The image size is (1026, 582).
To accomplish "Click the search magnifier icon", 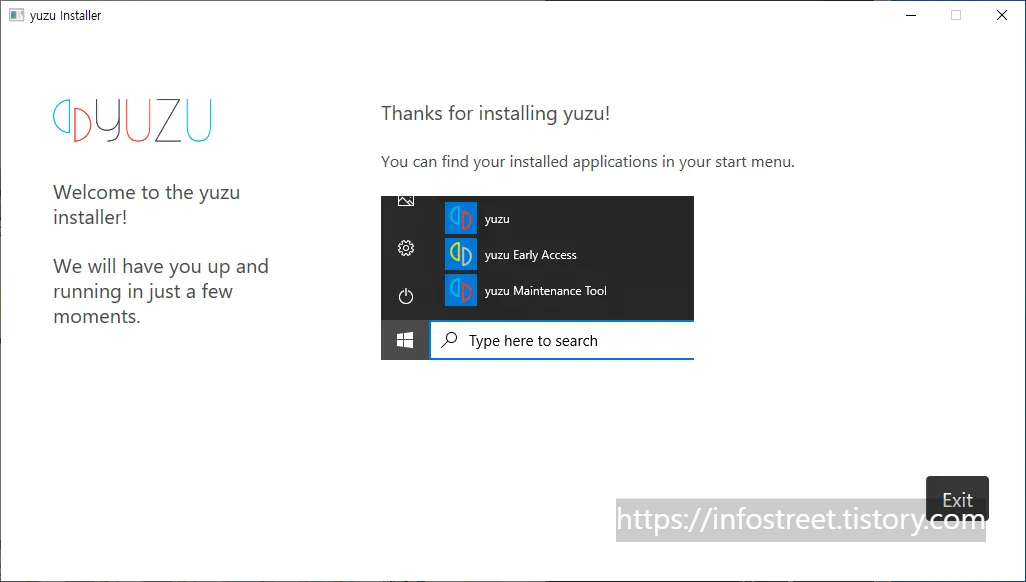I will [450, 339].
